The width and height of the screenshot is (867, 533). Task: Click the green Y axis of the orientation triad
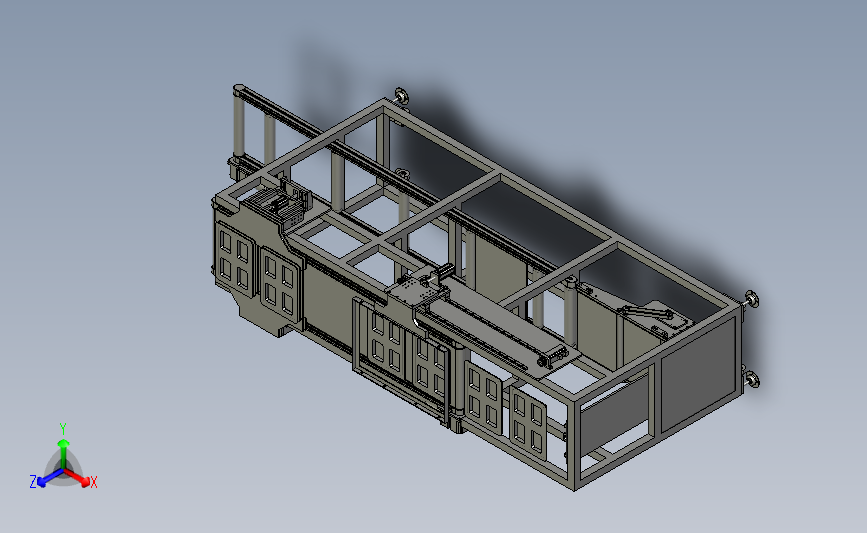[x=64, y=454]
